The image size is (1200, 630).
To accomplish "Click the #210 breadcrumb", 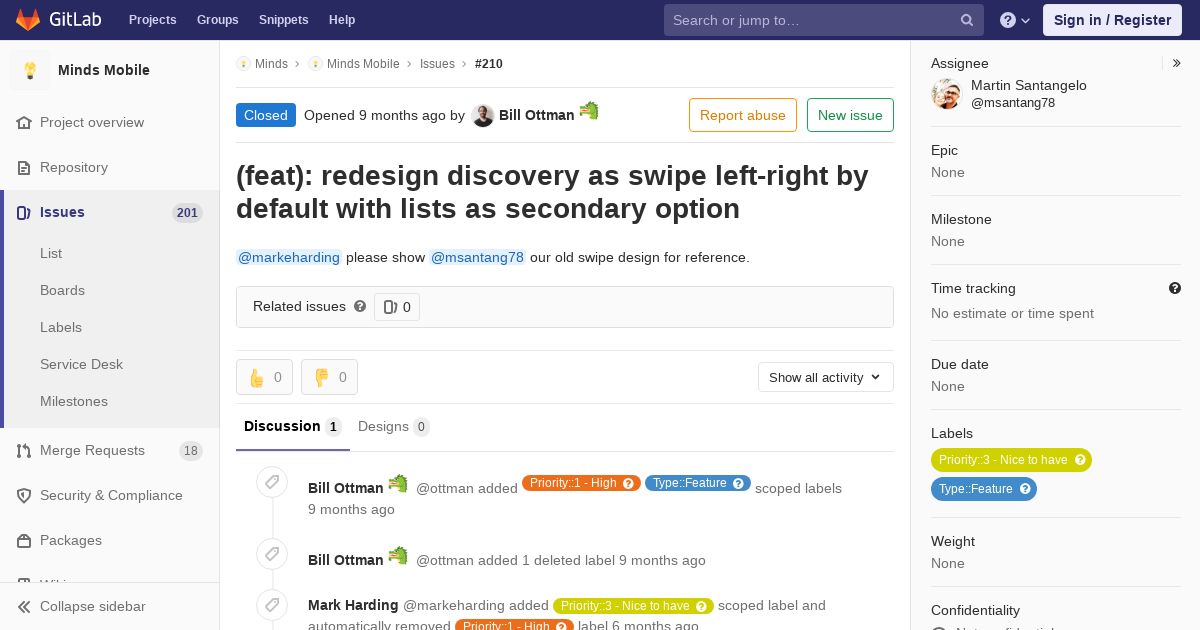I will click(489, 63).
